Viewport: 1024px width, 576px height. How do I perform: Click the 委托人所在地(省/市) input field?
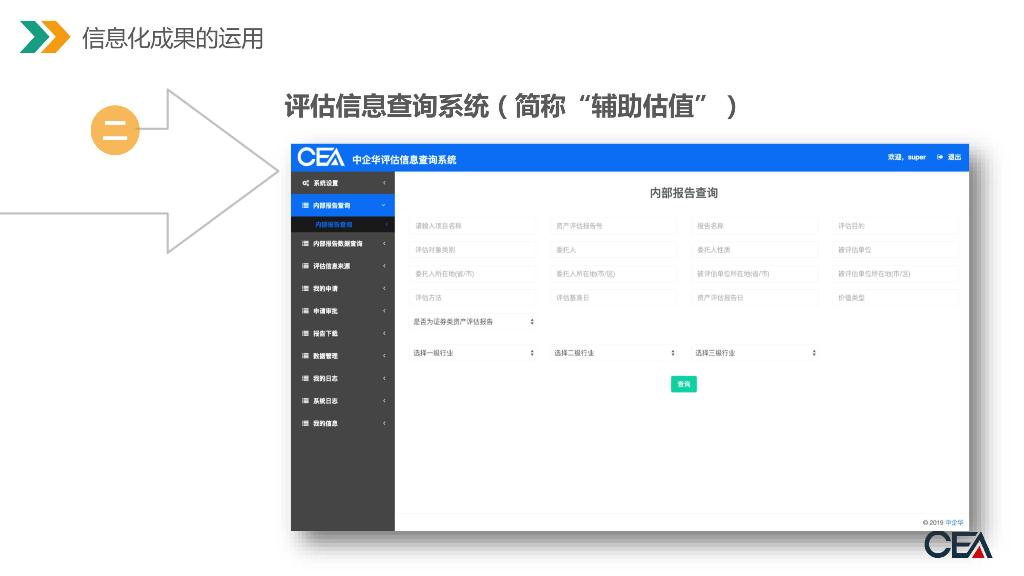click(473, 274)
